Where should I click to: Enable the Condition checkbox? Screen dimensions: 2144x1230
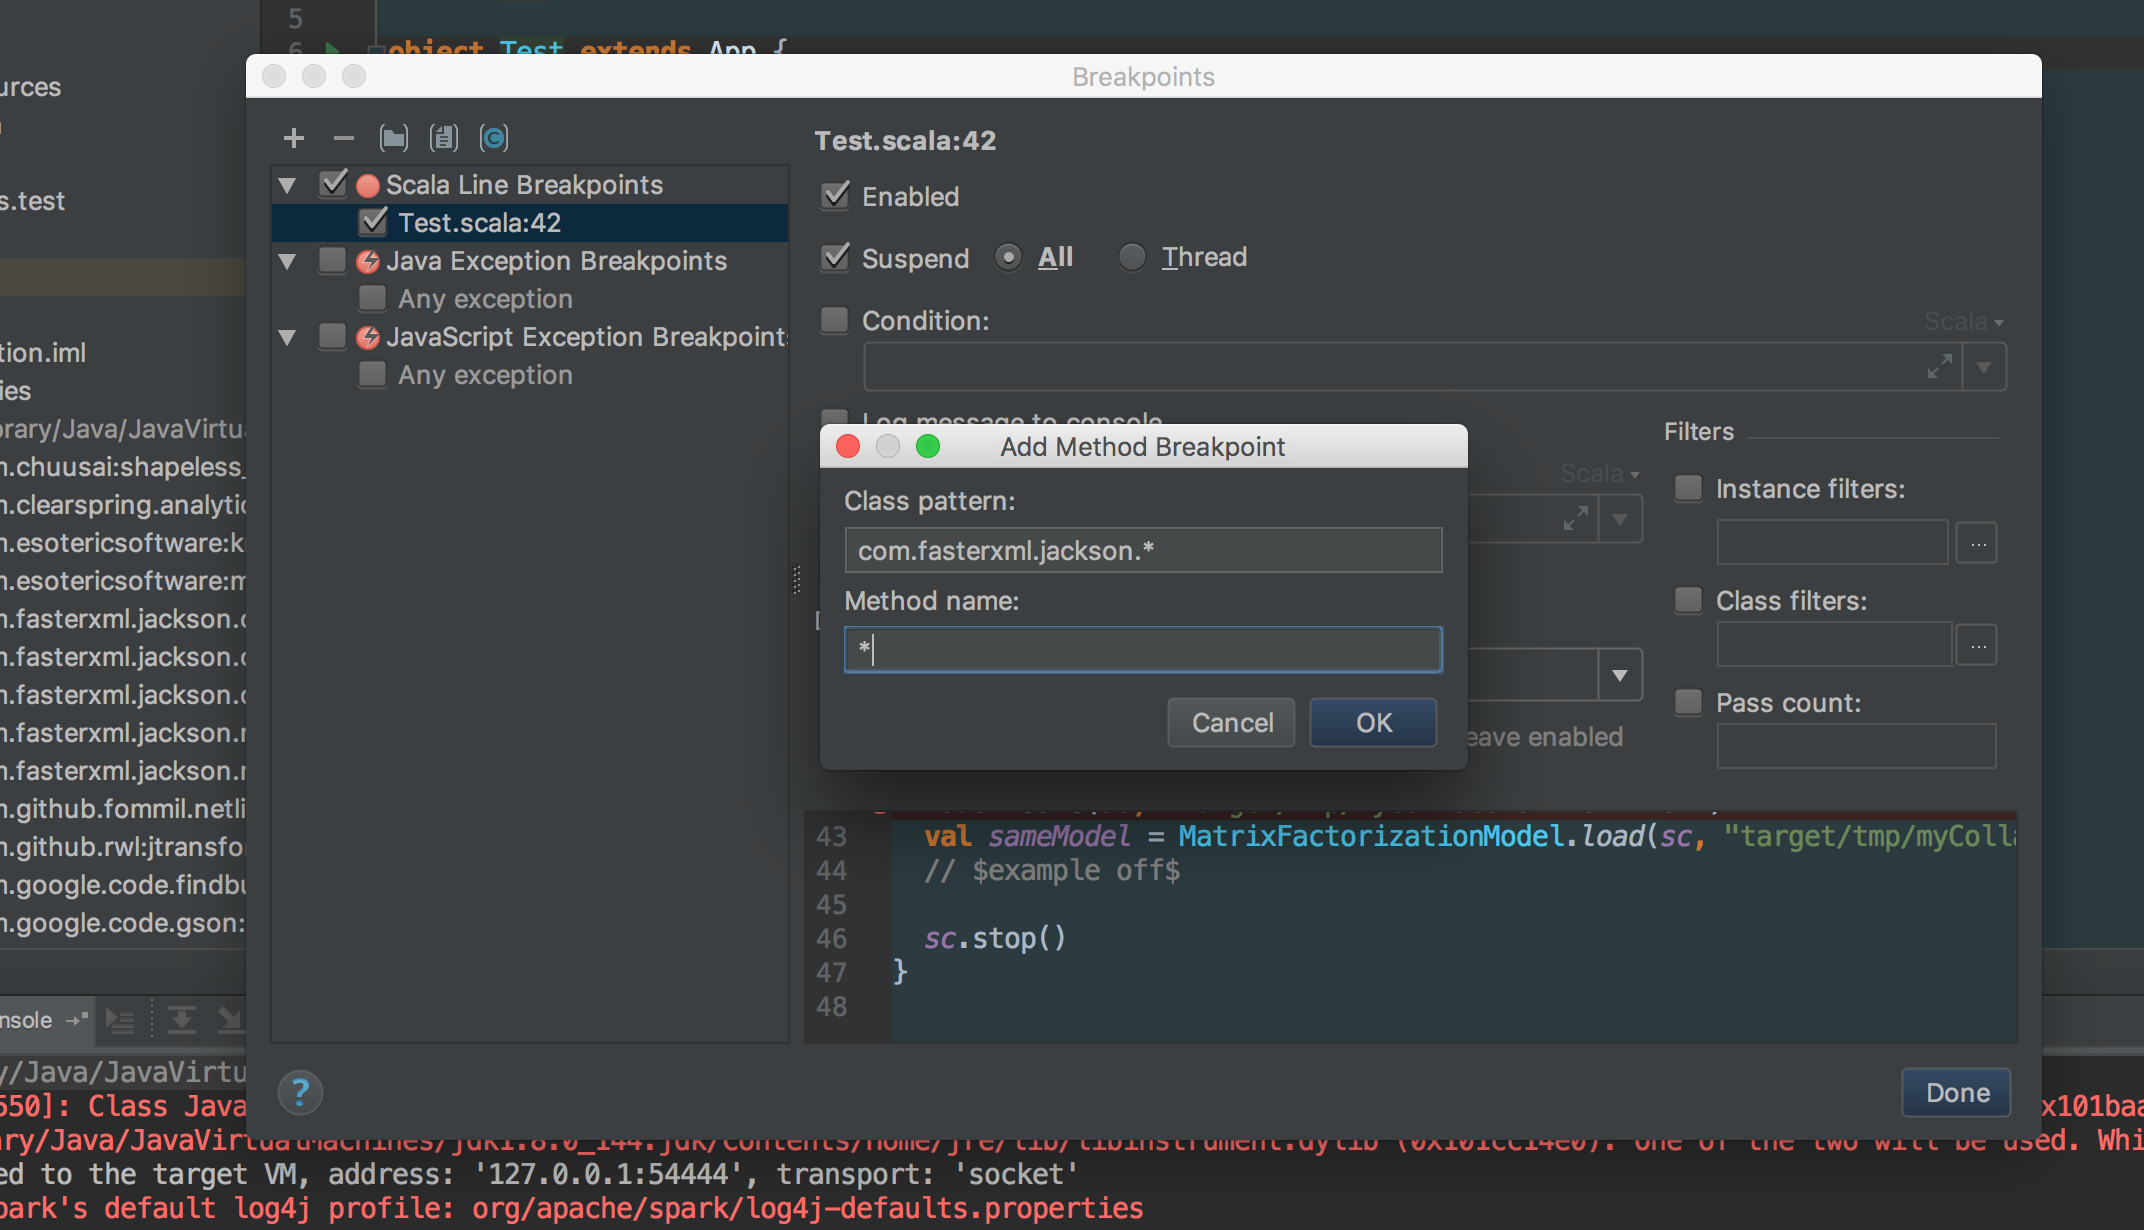tap(834, 320)
